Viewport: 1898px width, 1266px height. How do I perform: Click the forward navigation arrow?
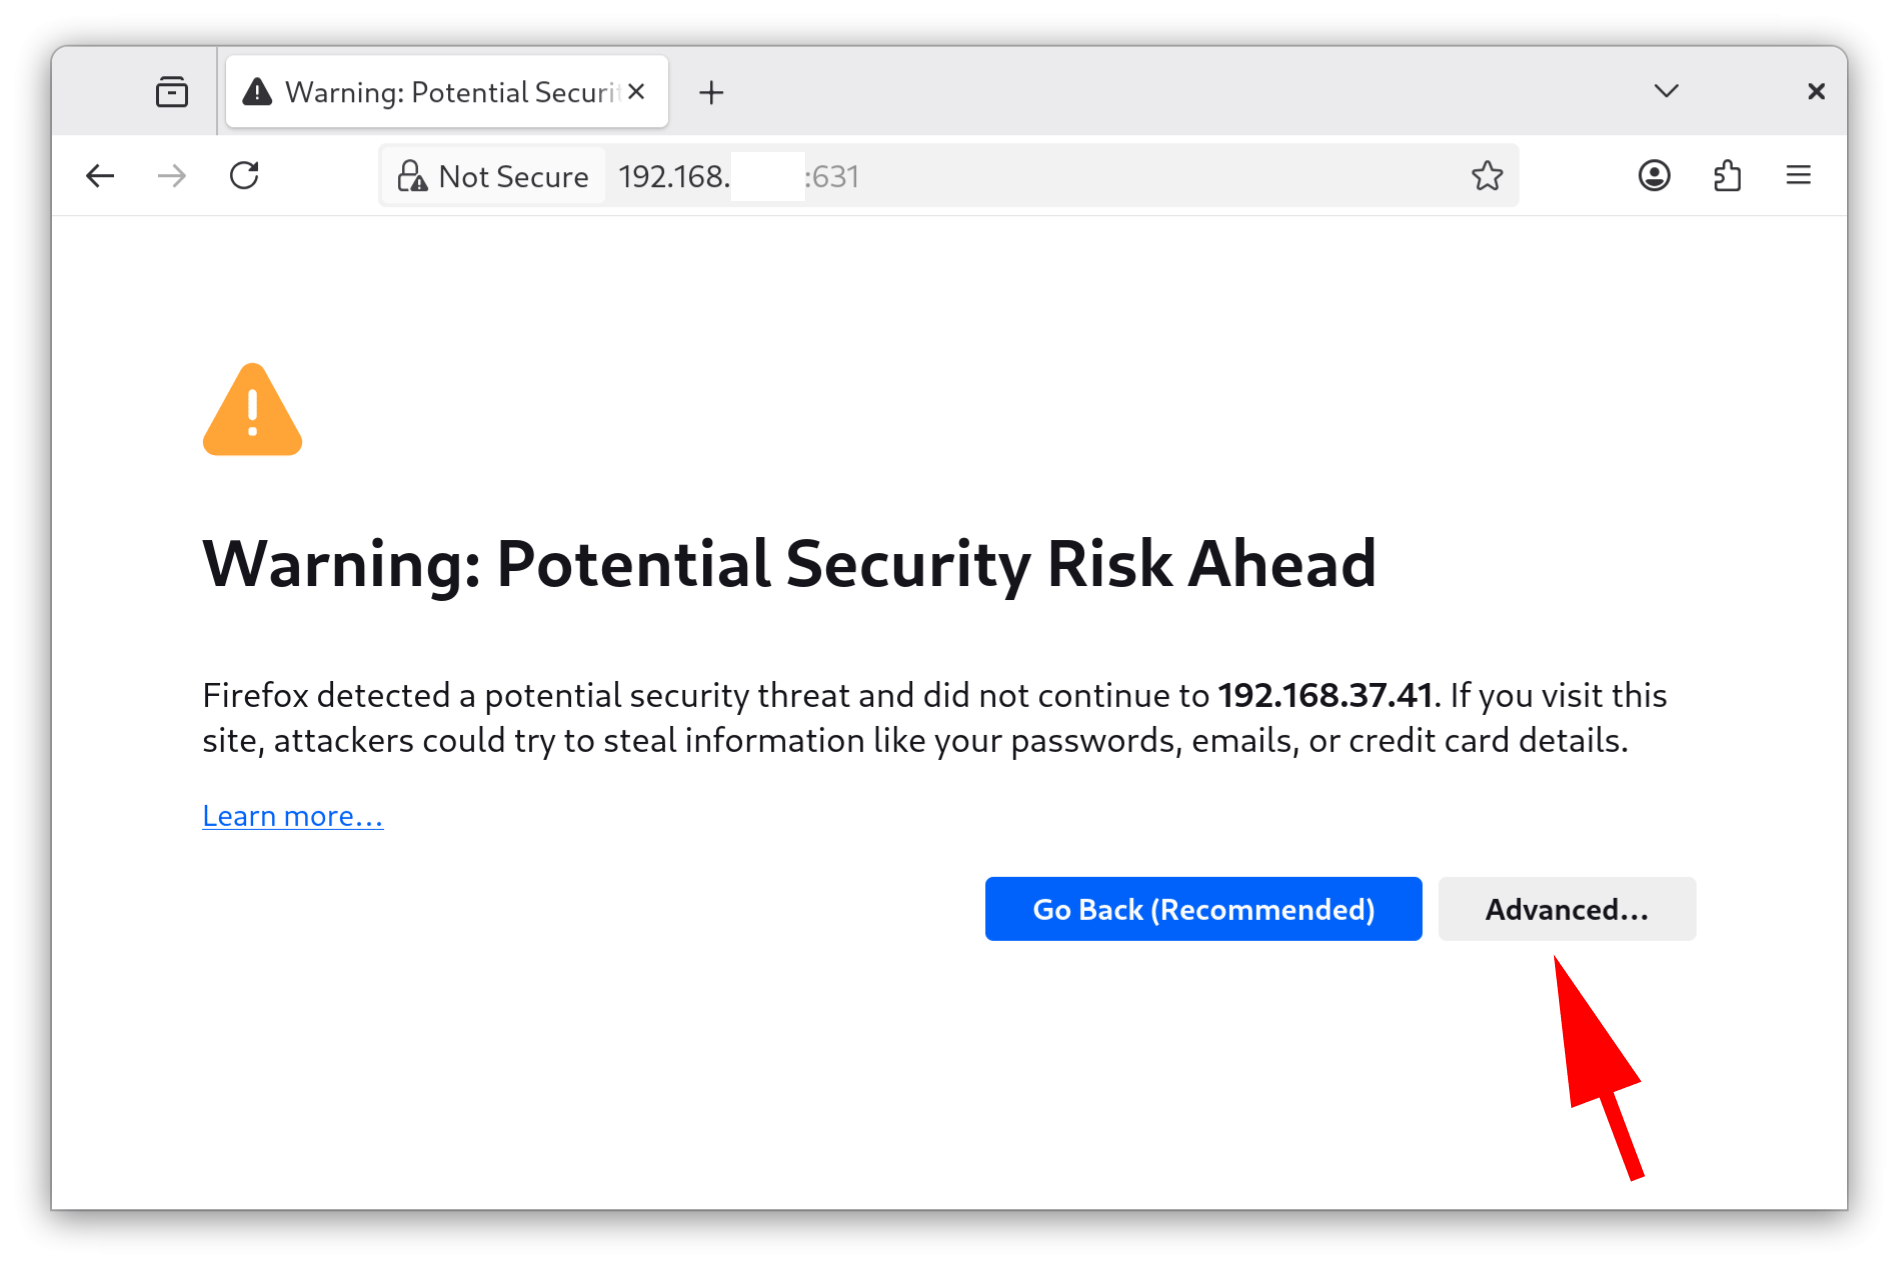tap(172, 177)
